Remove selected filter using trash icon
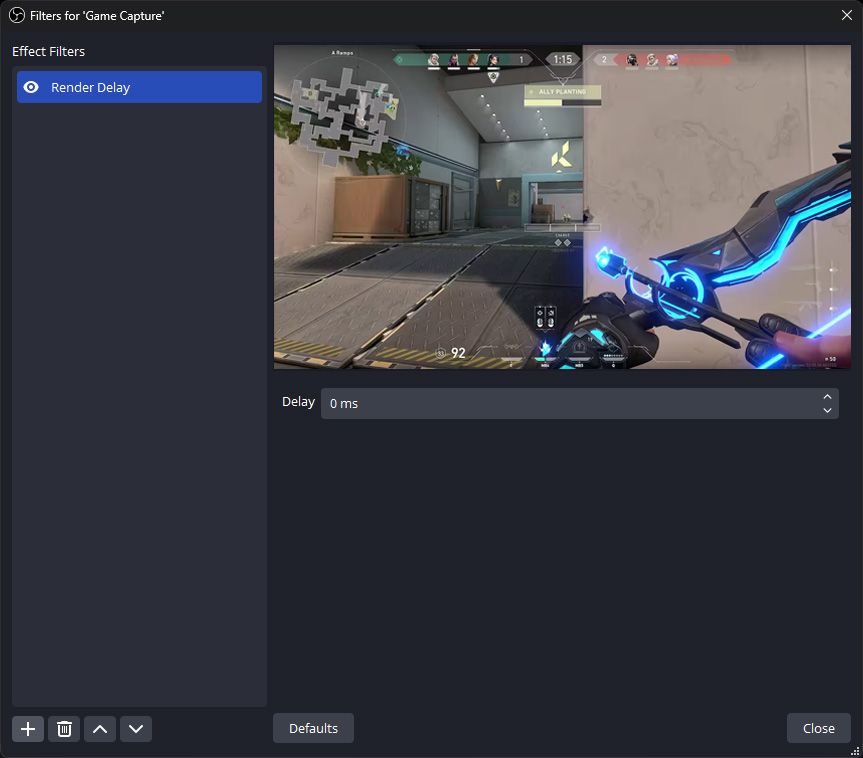863x758 pixels. (64, 729)
